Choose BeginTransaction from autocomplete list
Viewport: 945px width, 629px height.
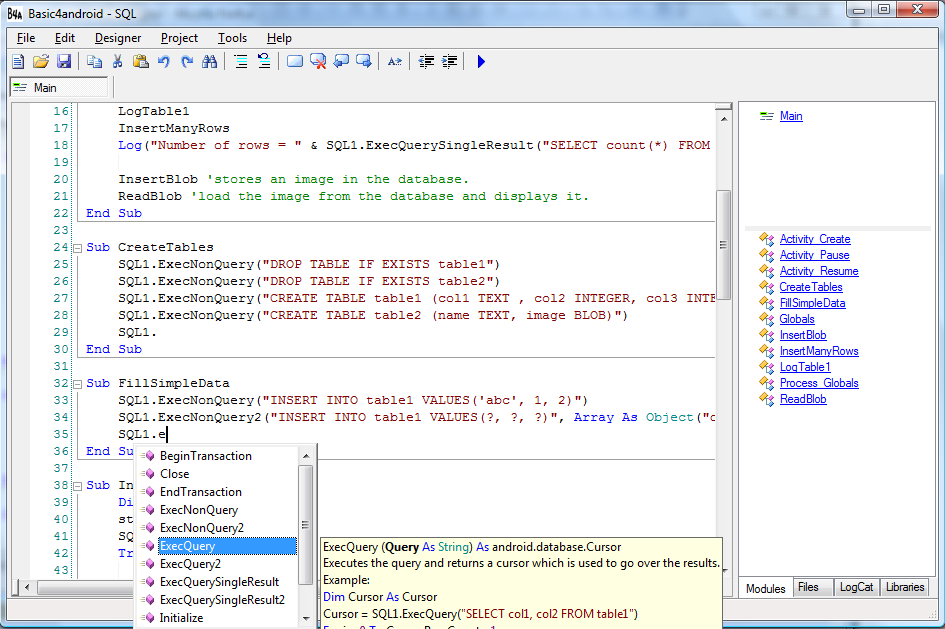point(218,456)
